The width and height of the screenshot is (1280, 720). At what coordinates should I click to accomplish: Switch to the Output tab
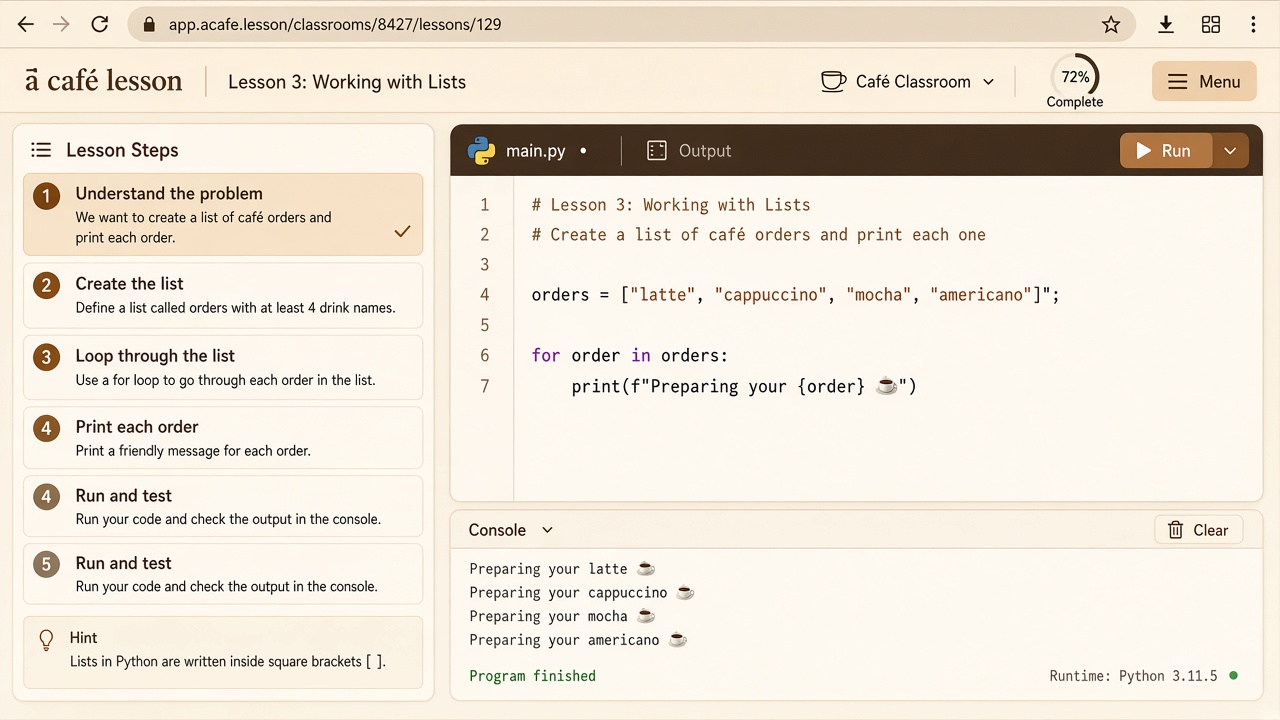689,151
